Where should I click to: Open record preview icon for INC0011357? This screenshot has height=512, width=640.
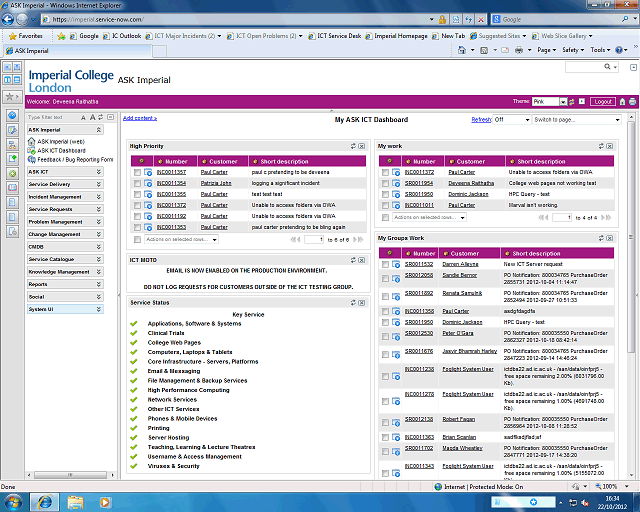tap(147, 172)
